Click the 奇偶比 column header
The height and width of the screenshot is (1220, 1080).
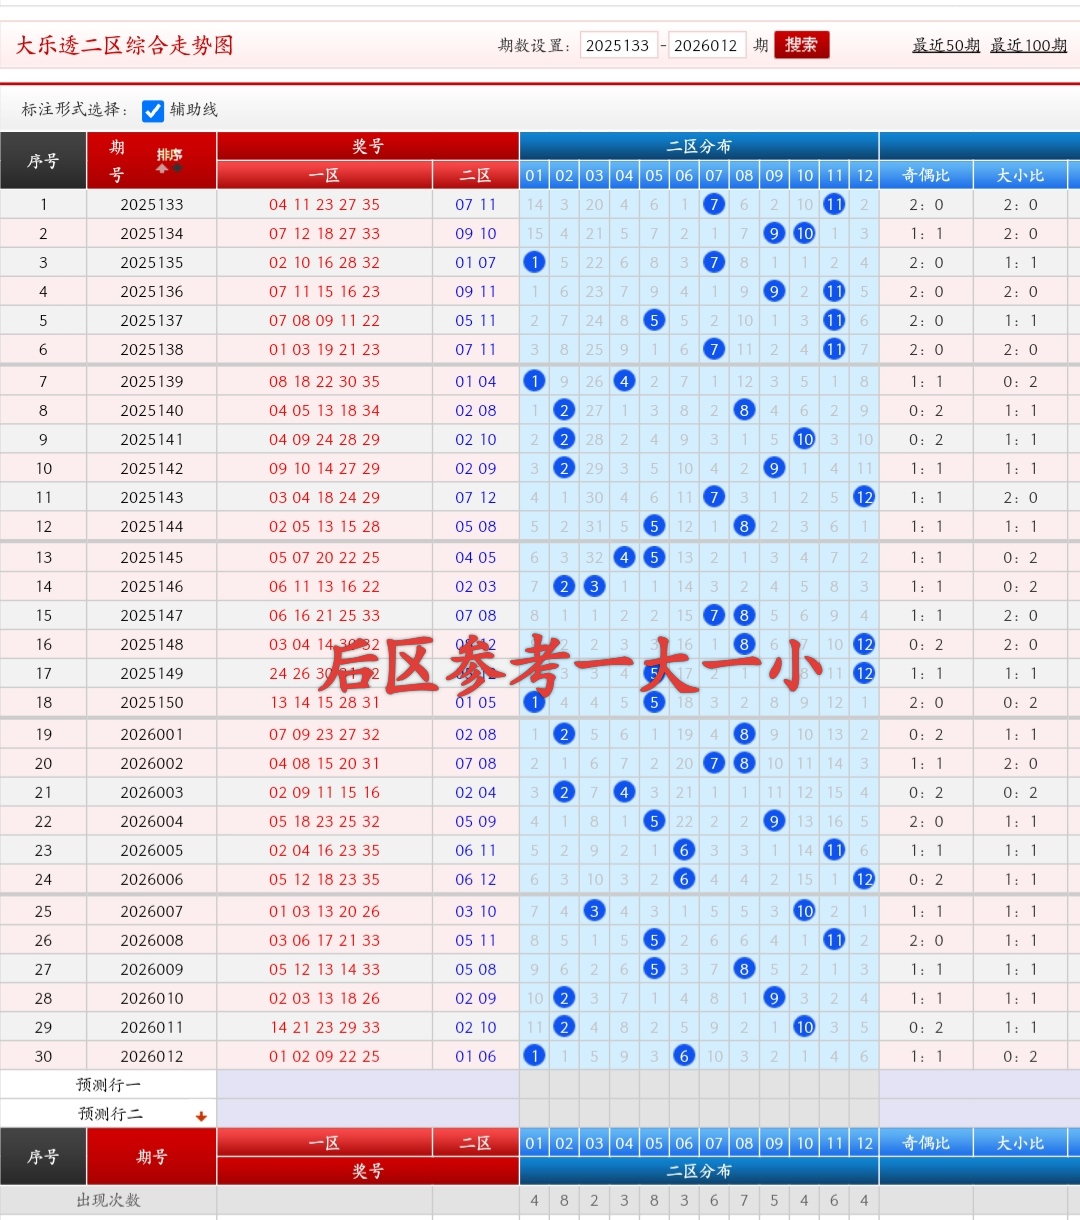(926, 175)
